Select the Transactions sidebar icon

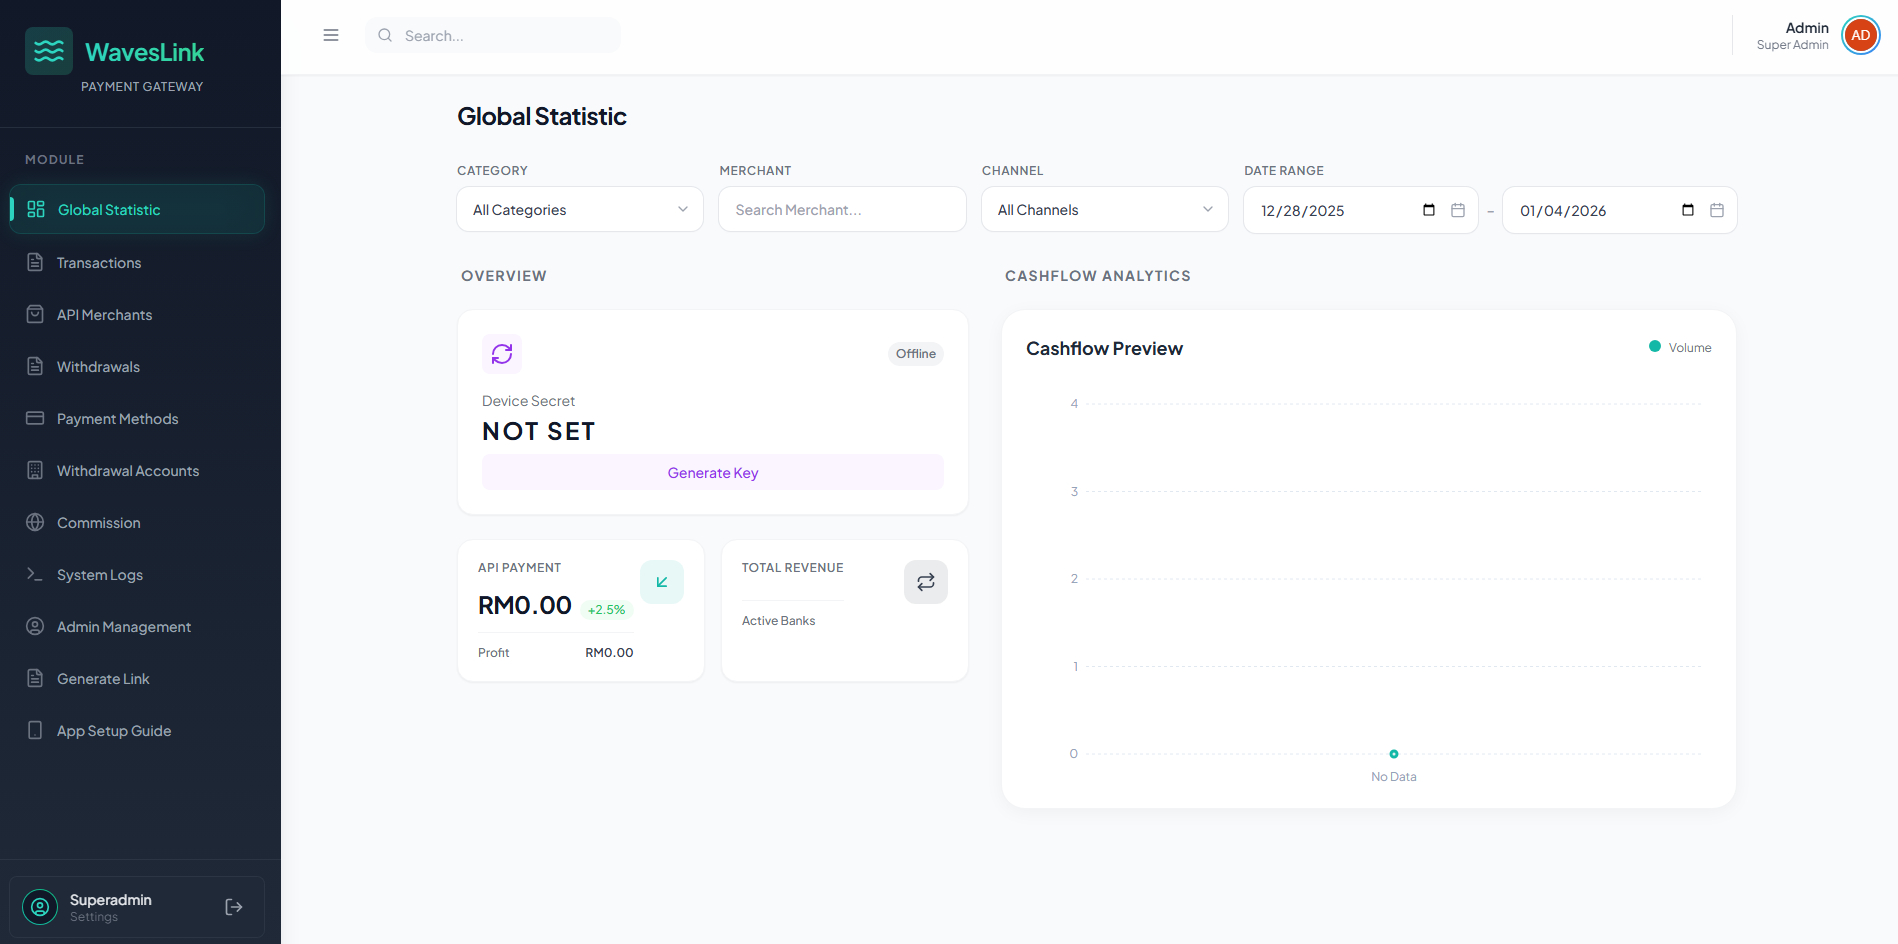pyautogui.click(x=36, y=262)
